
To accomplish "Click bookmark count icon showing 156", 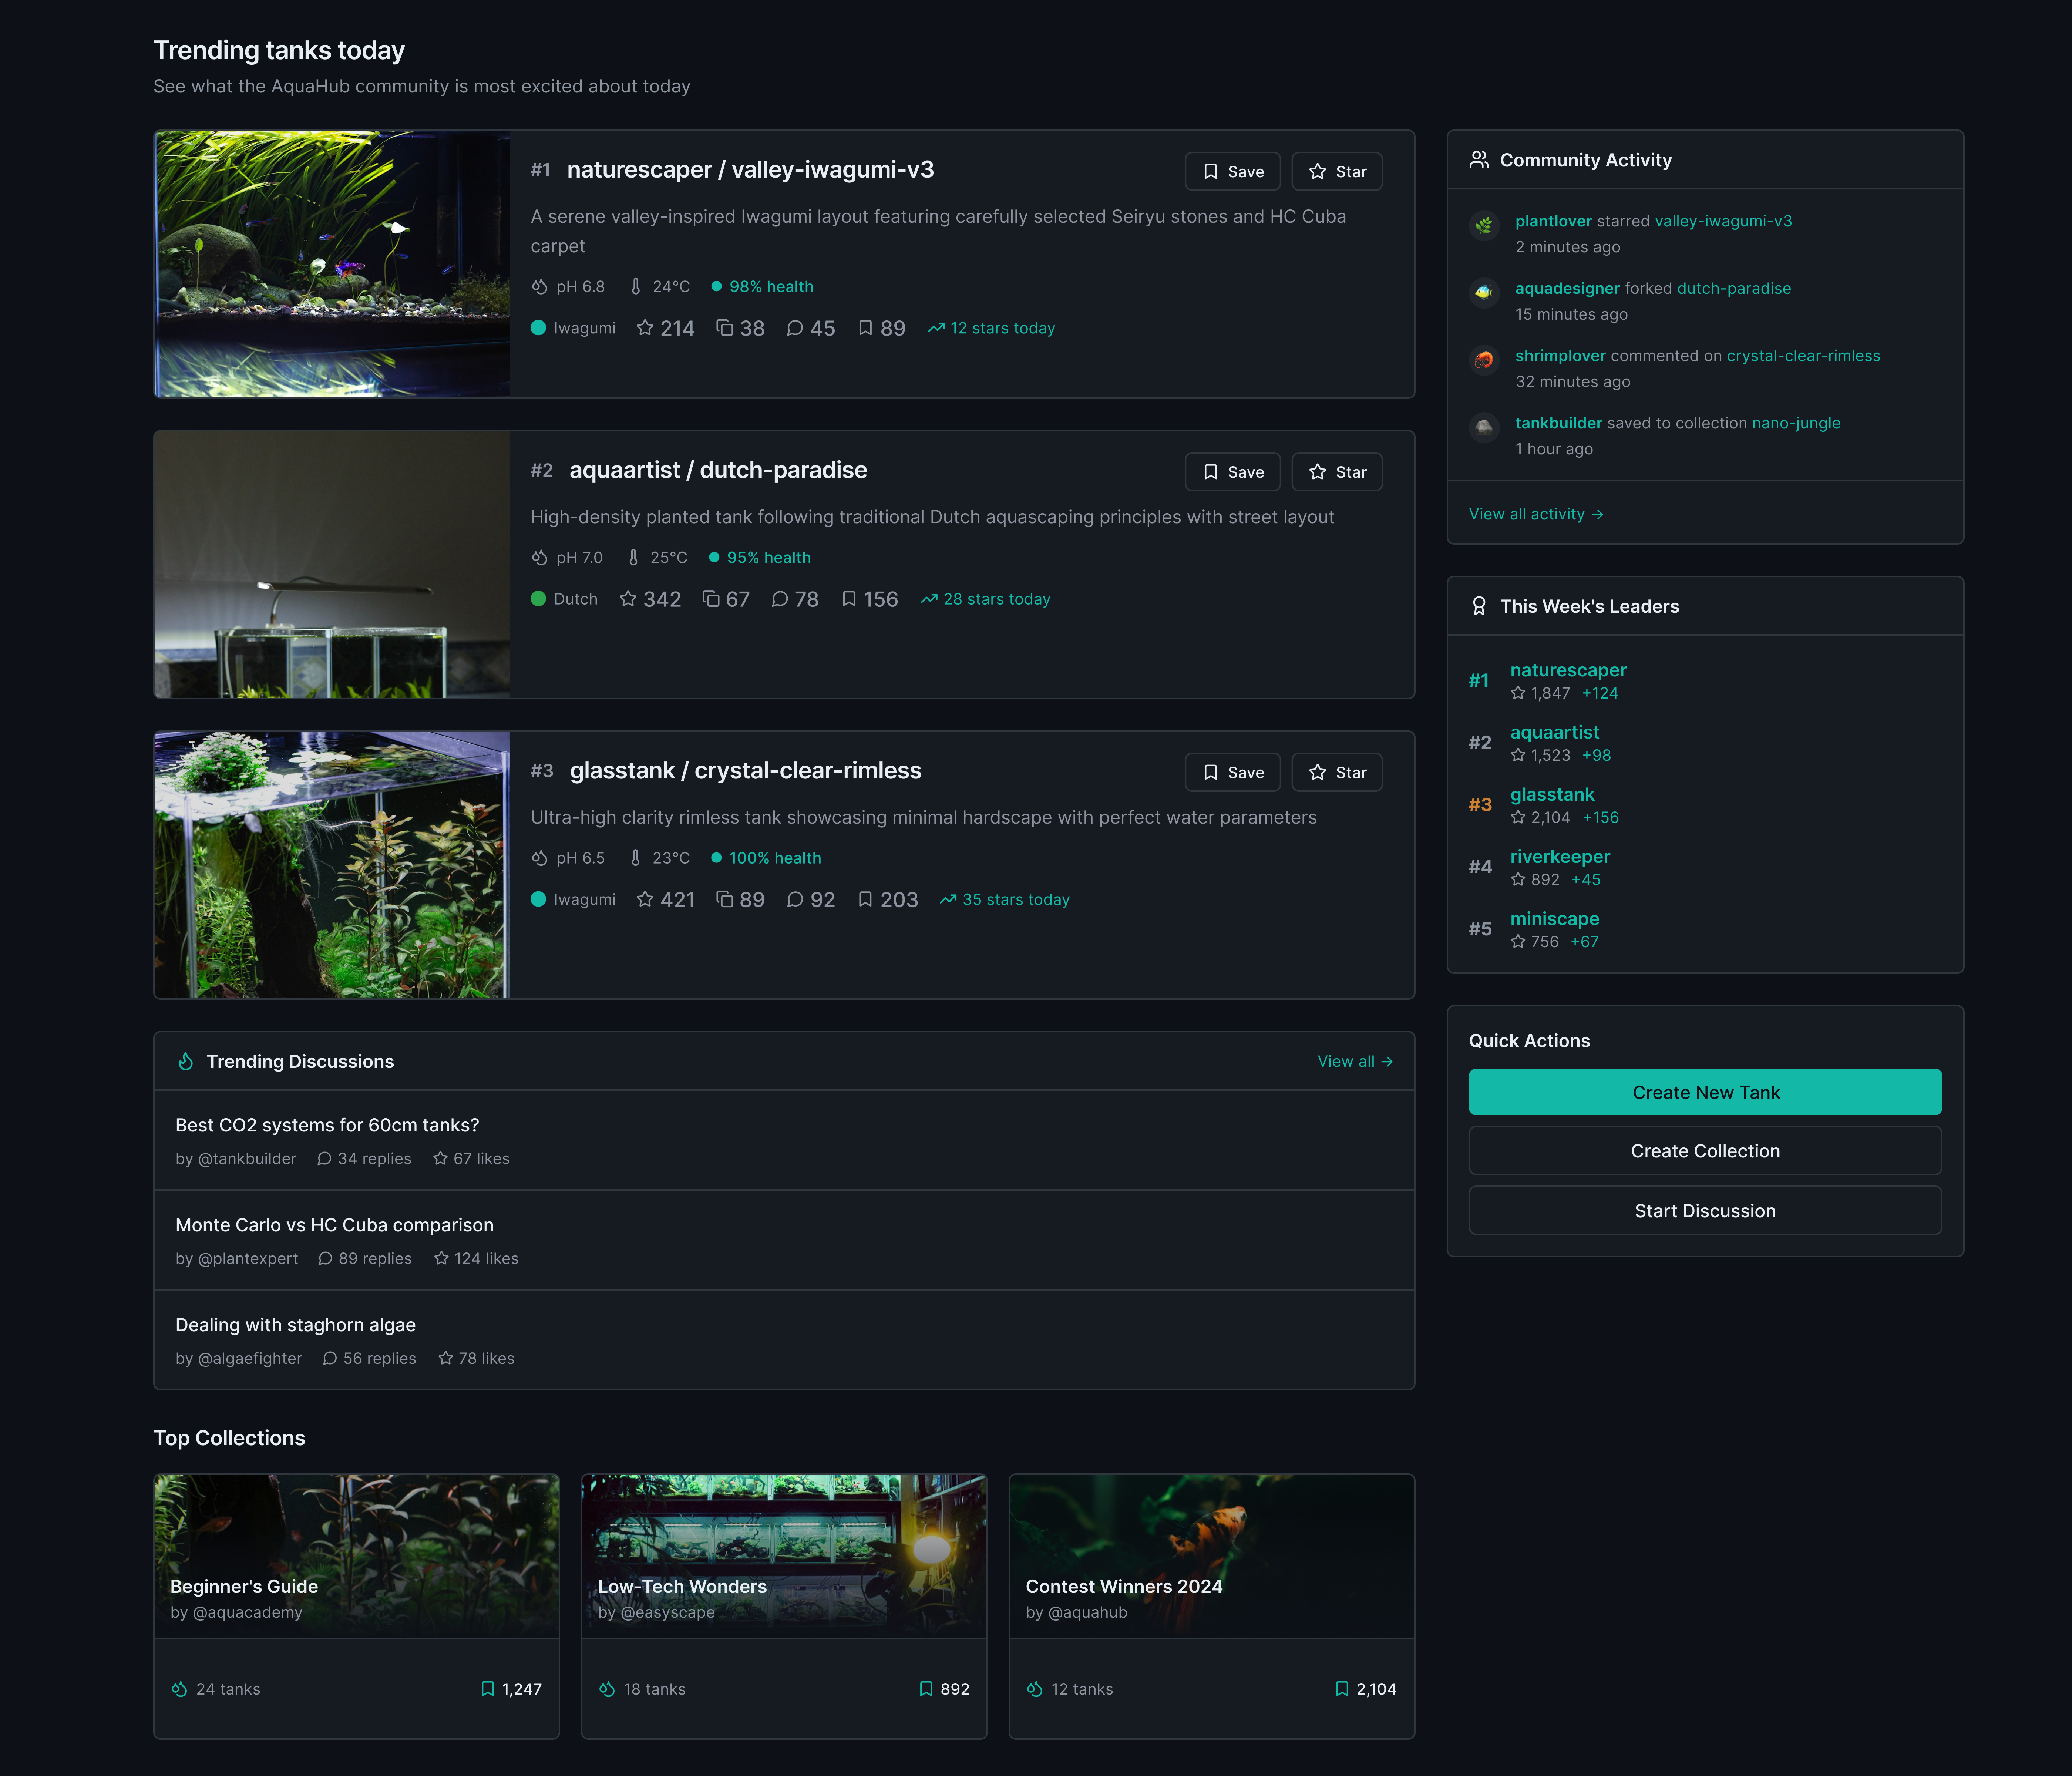I will pyautogui.click(x=849, y=599).
